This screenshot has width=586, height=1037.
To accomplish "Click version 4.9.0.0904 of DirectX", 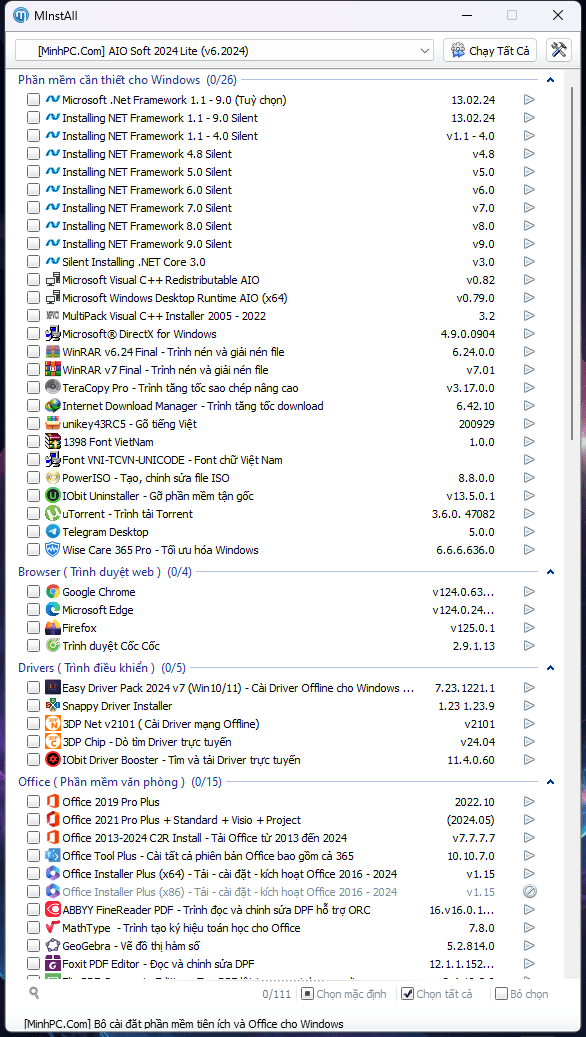I will (x=468, y=334).
